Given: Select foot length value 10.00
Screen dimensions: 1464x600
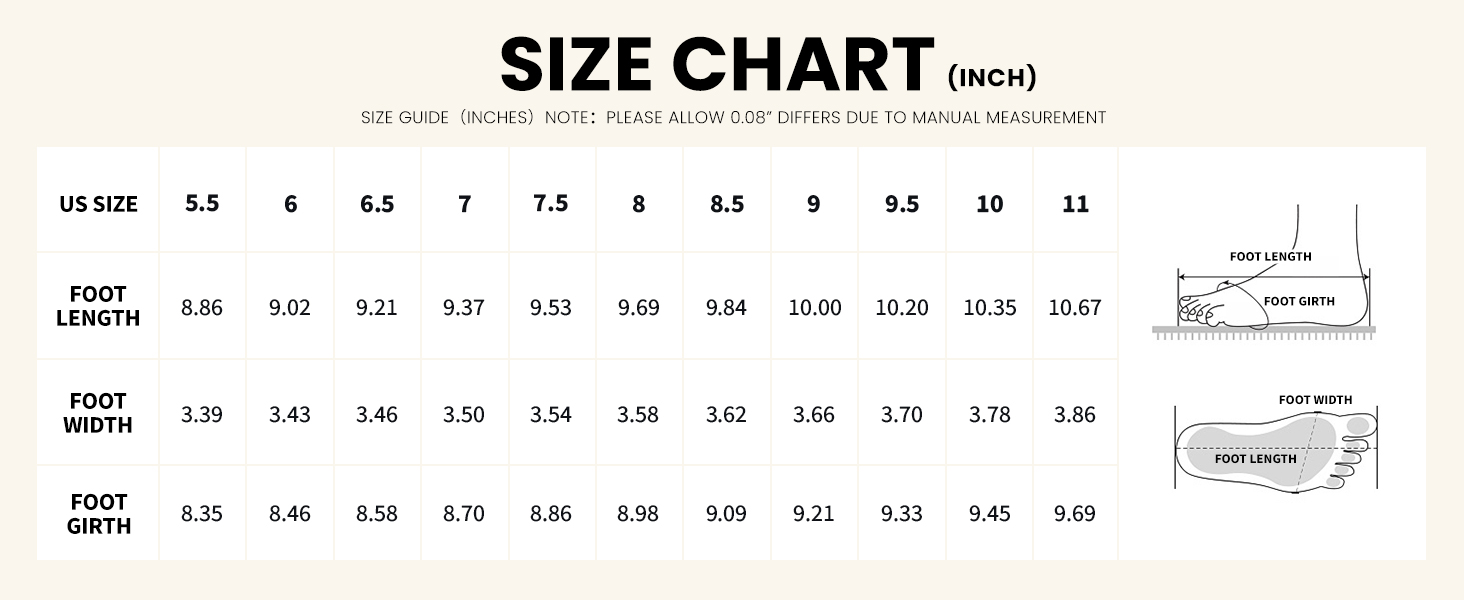Looking at the screenshot, I should tap(814, 308).
